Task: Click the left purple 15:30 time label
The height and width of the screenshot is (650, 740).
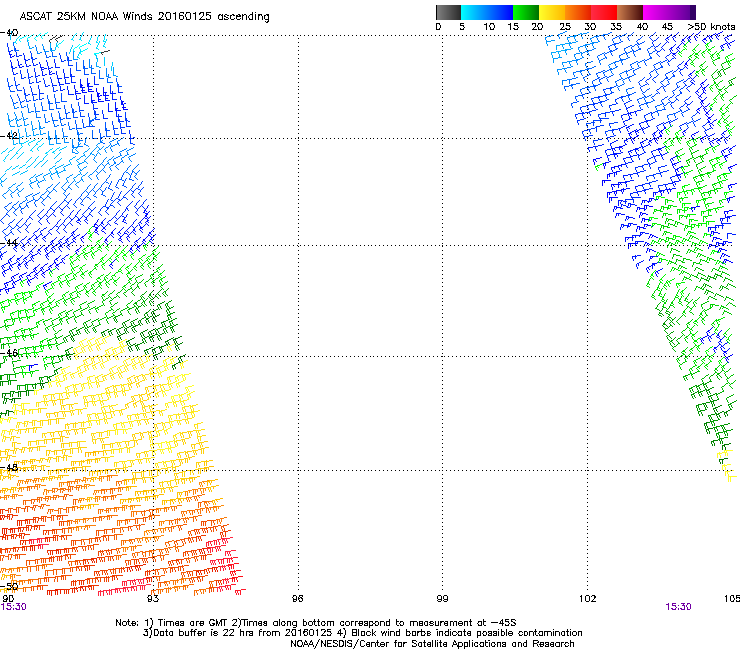Action: (x=14, y=607)
